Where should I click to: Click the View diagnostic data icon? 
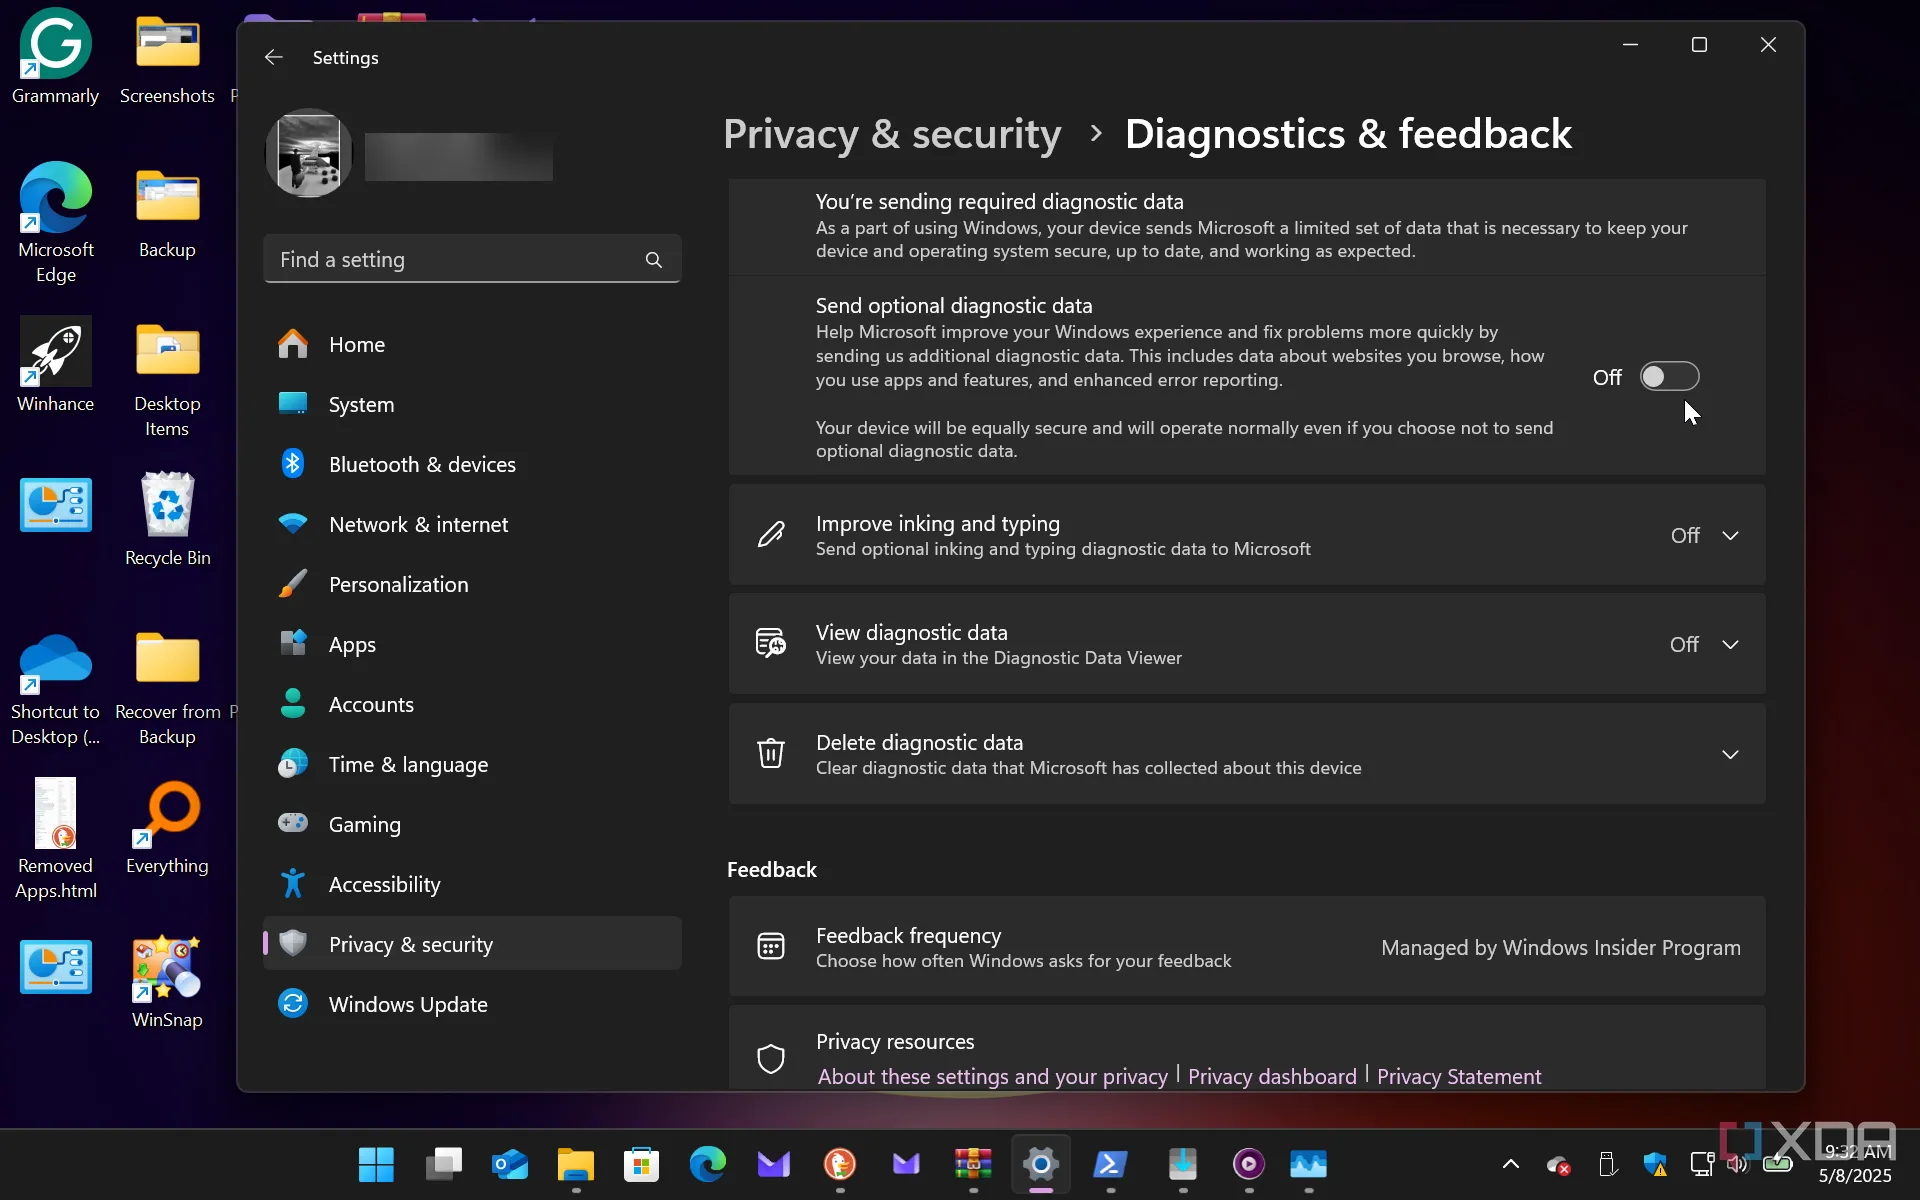771,644
